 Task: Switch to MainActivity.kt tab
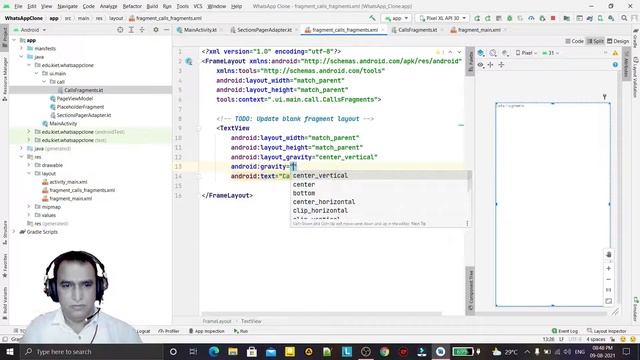coord(200,30)
